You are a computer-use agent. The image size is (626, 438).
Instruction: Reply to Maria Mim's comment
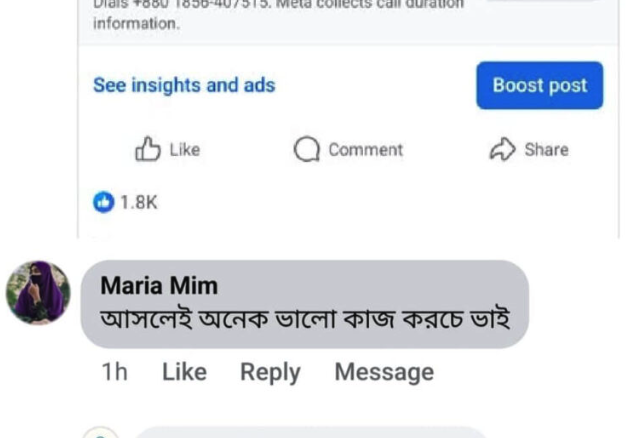coord(270,372)
